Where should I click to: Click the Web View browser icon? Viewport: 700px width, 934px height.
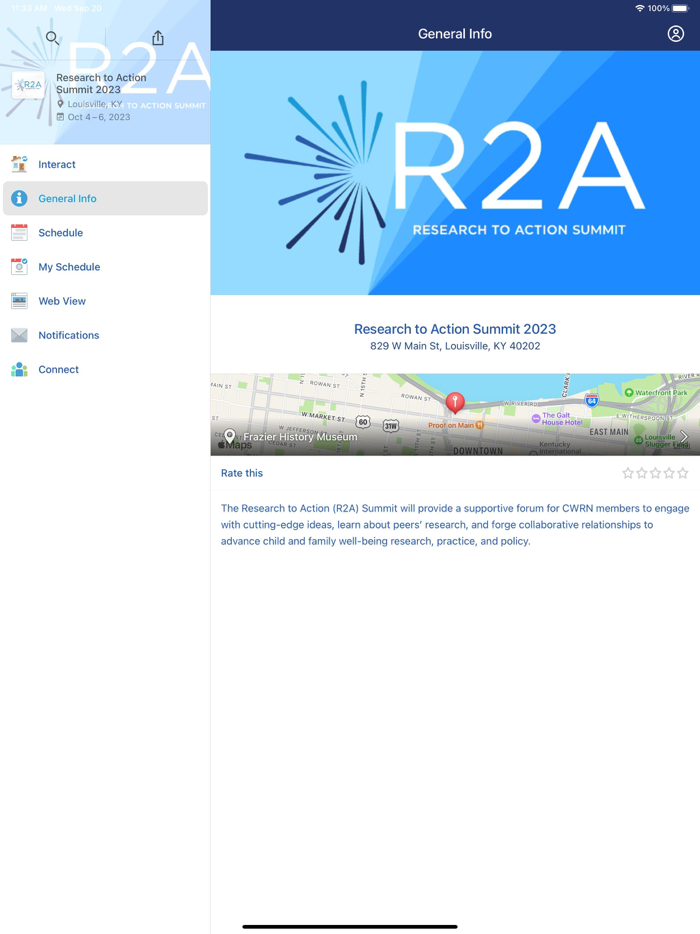coord(19,301)
